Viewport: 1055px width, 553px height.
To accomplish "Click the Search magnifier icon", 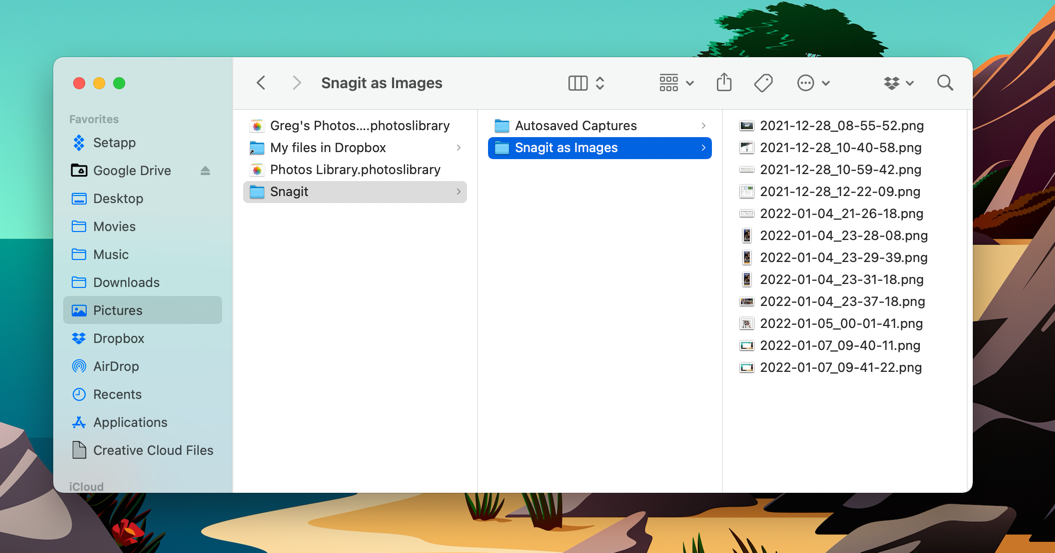I will [945, 82].
